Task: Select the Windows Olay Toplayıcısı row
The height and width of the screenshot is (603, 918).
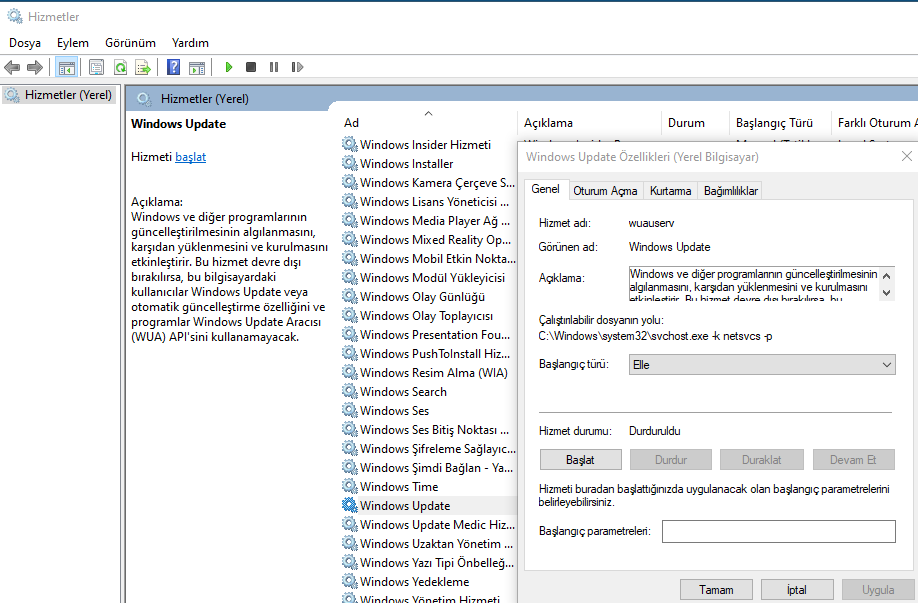Action: [x=429, y=316]
